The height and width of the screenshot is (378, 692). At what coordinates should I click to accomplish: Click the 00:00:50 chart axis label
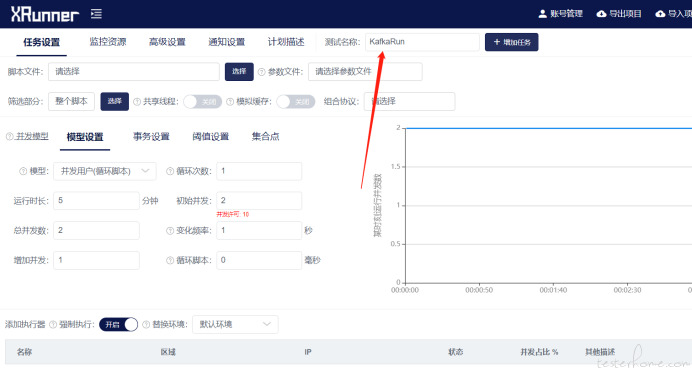pos(479,290)
